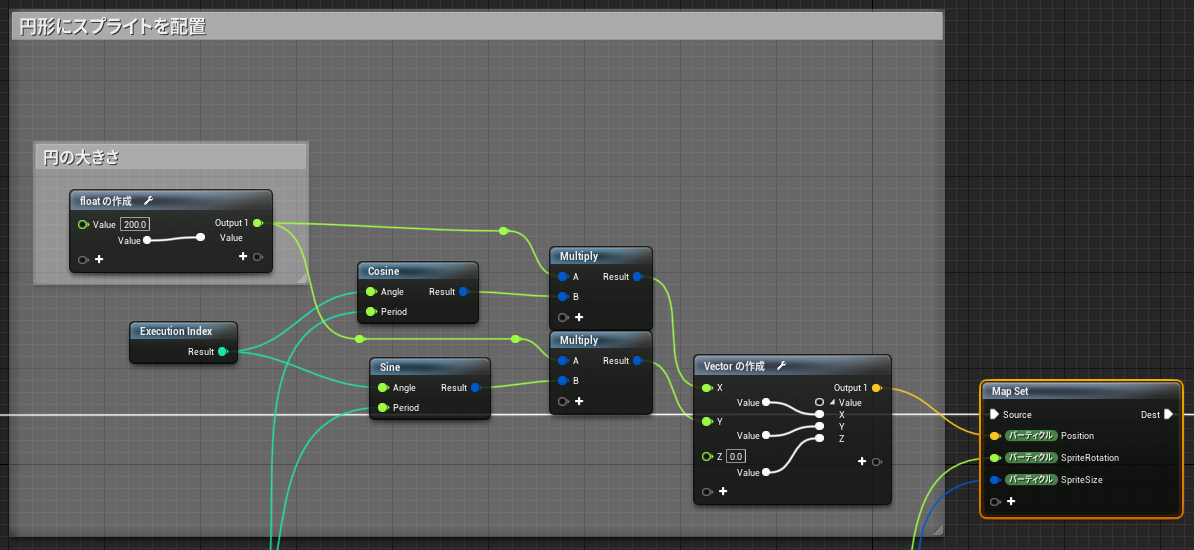Viewport: 1194px width, 550px height.
Task: Click pin B on the upper Multiply node
Action: tap(563, 296)
